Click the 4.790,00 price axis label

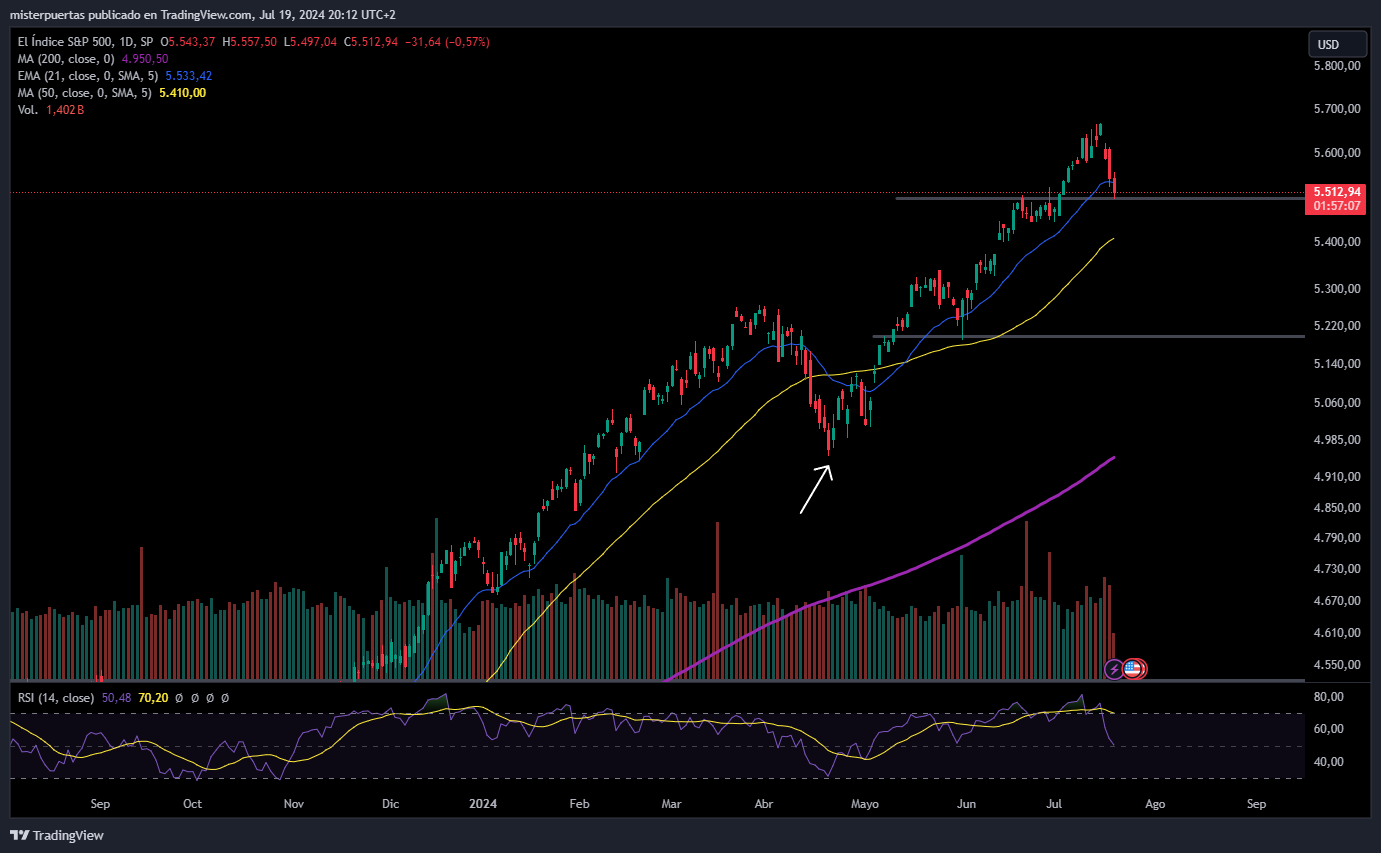click(1337, 538)
